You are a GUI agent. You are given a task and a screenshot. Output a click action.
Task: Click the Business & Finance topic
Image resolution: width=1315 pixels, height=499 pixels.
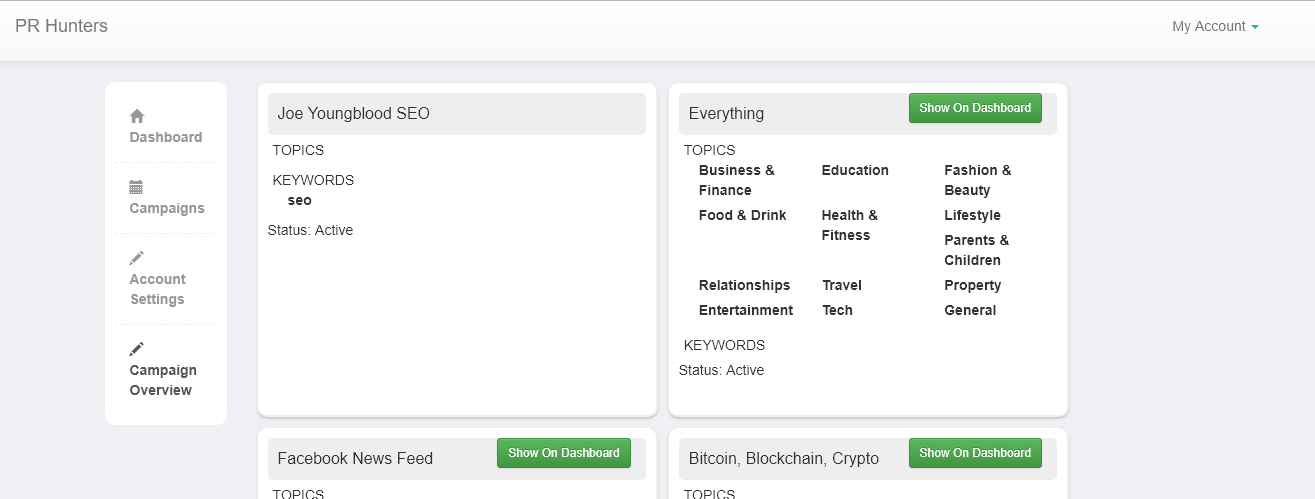[737, 180]
